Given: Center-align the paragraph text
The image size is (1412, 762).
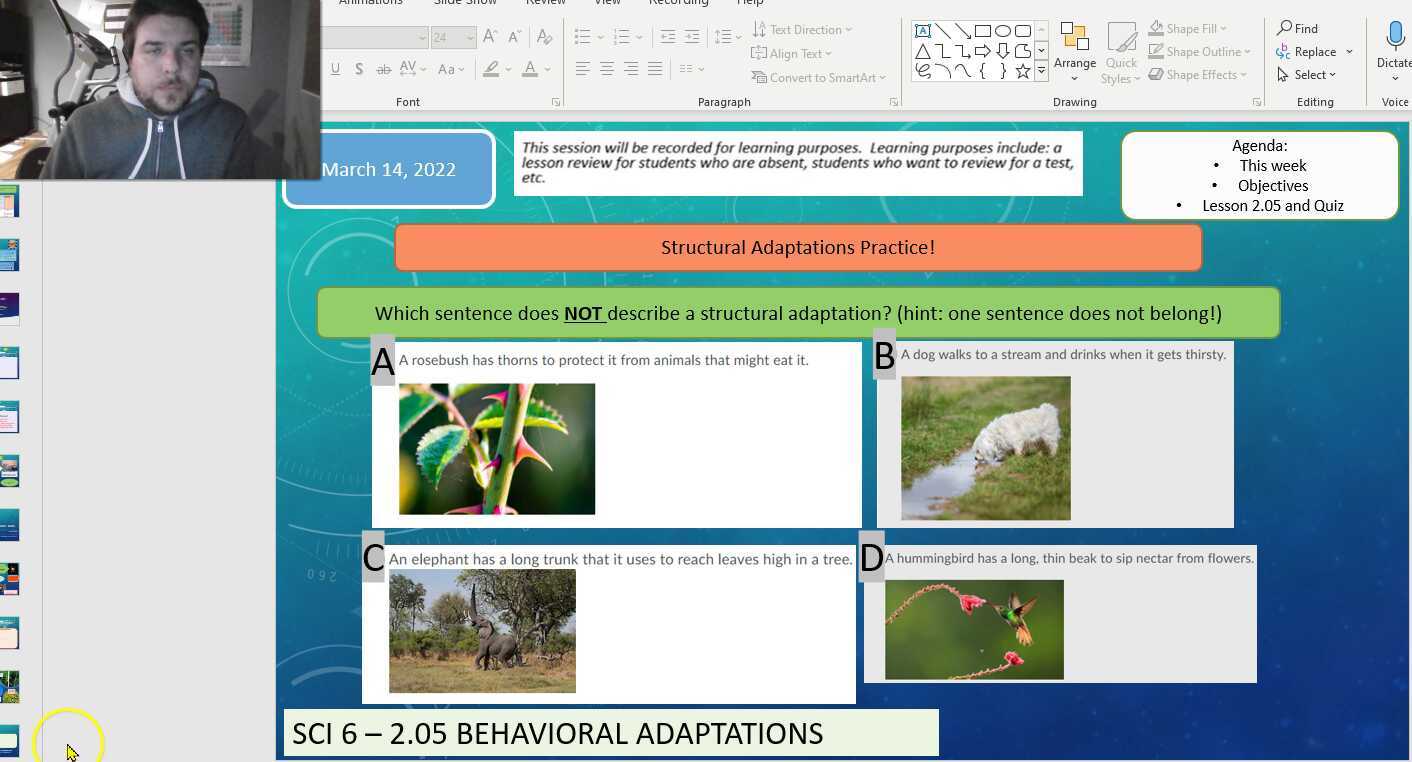Looking at the screenshot, I should click(607, 68).
